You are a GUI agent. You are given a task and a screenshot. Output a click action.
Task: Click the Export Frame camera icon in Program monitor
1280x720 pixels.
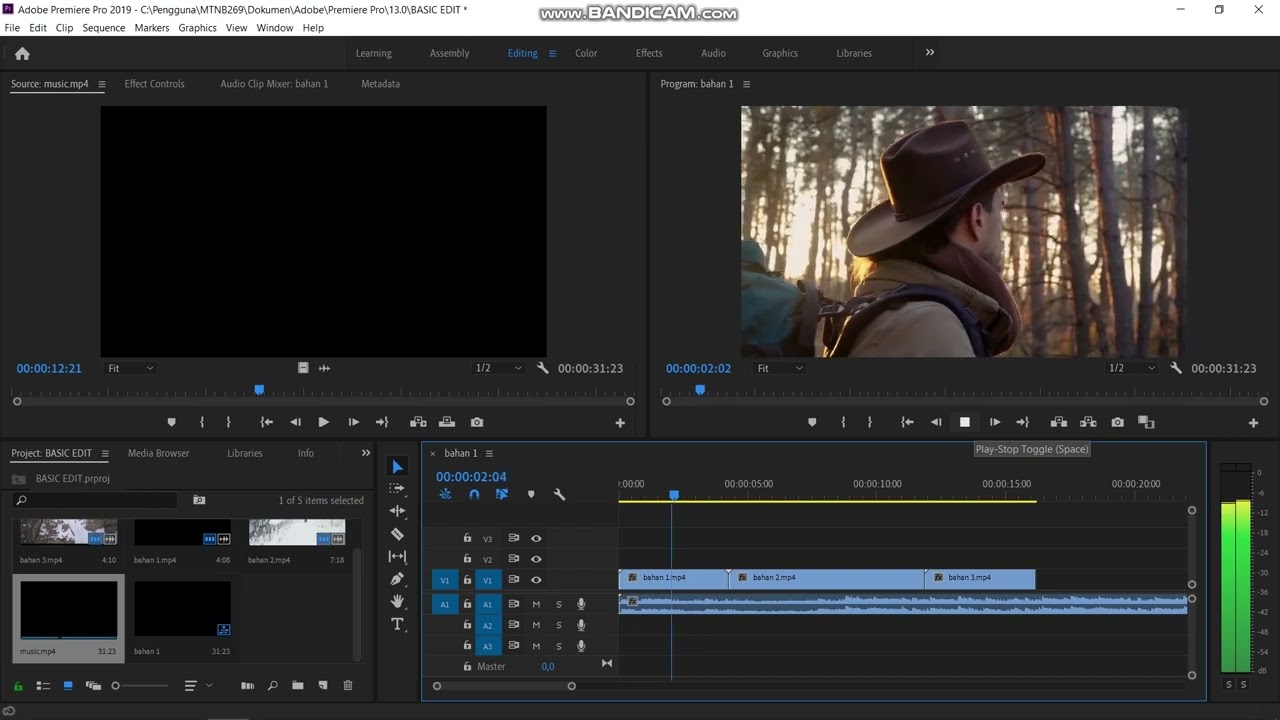[1117, 423]
